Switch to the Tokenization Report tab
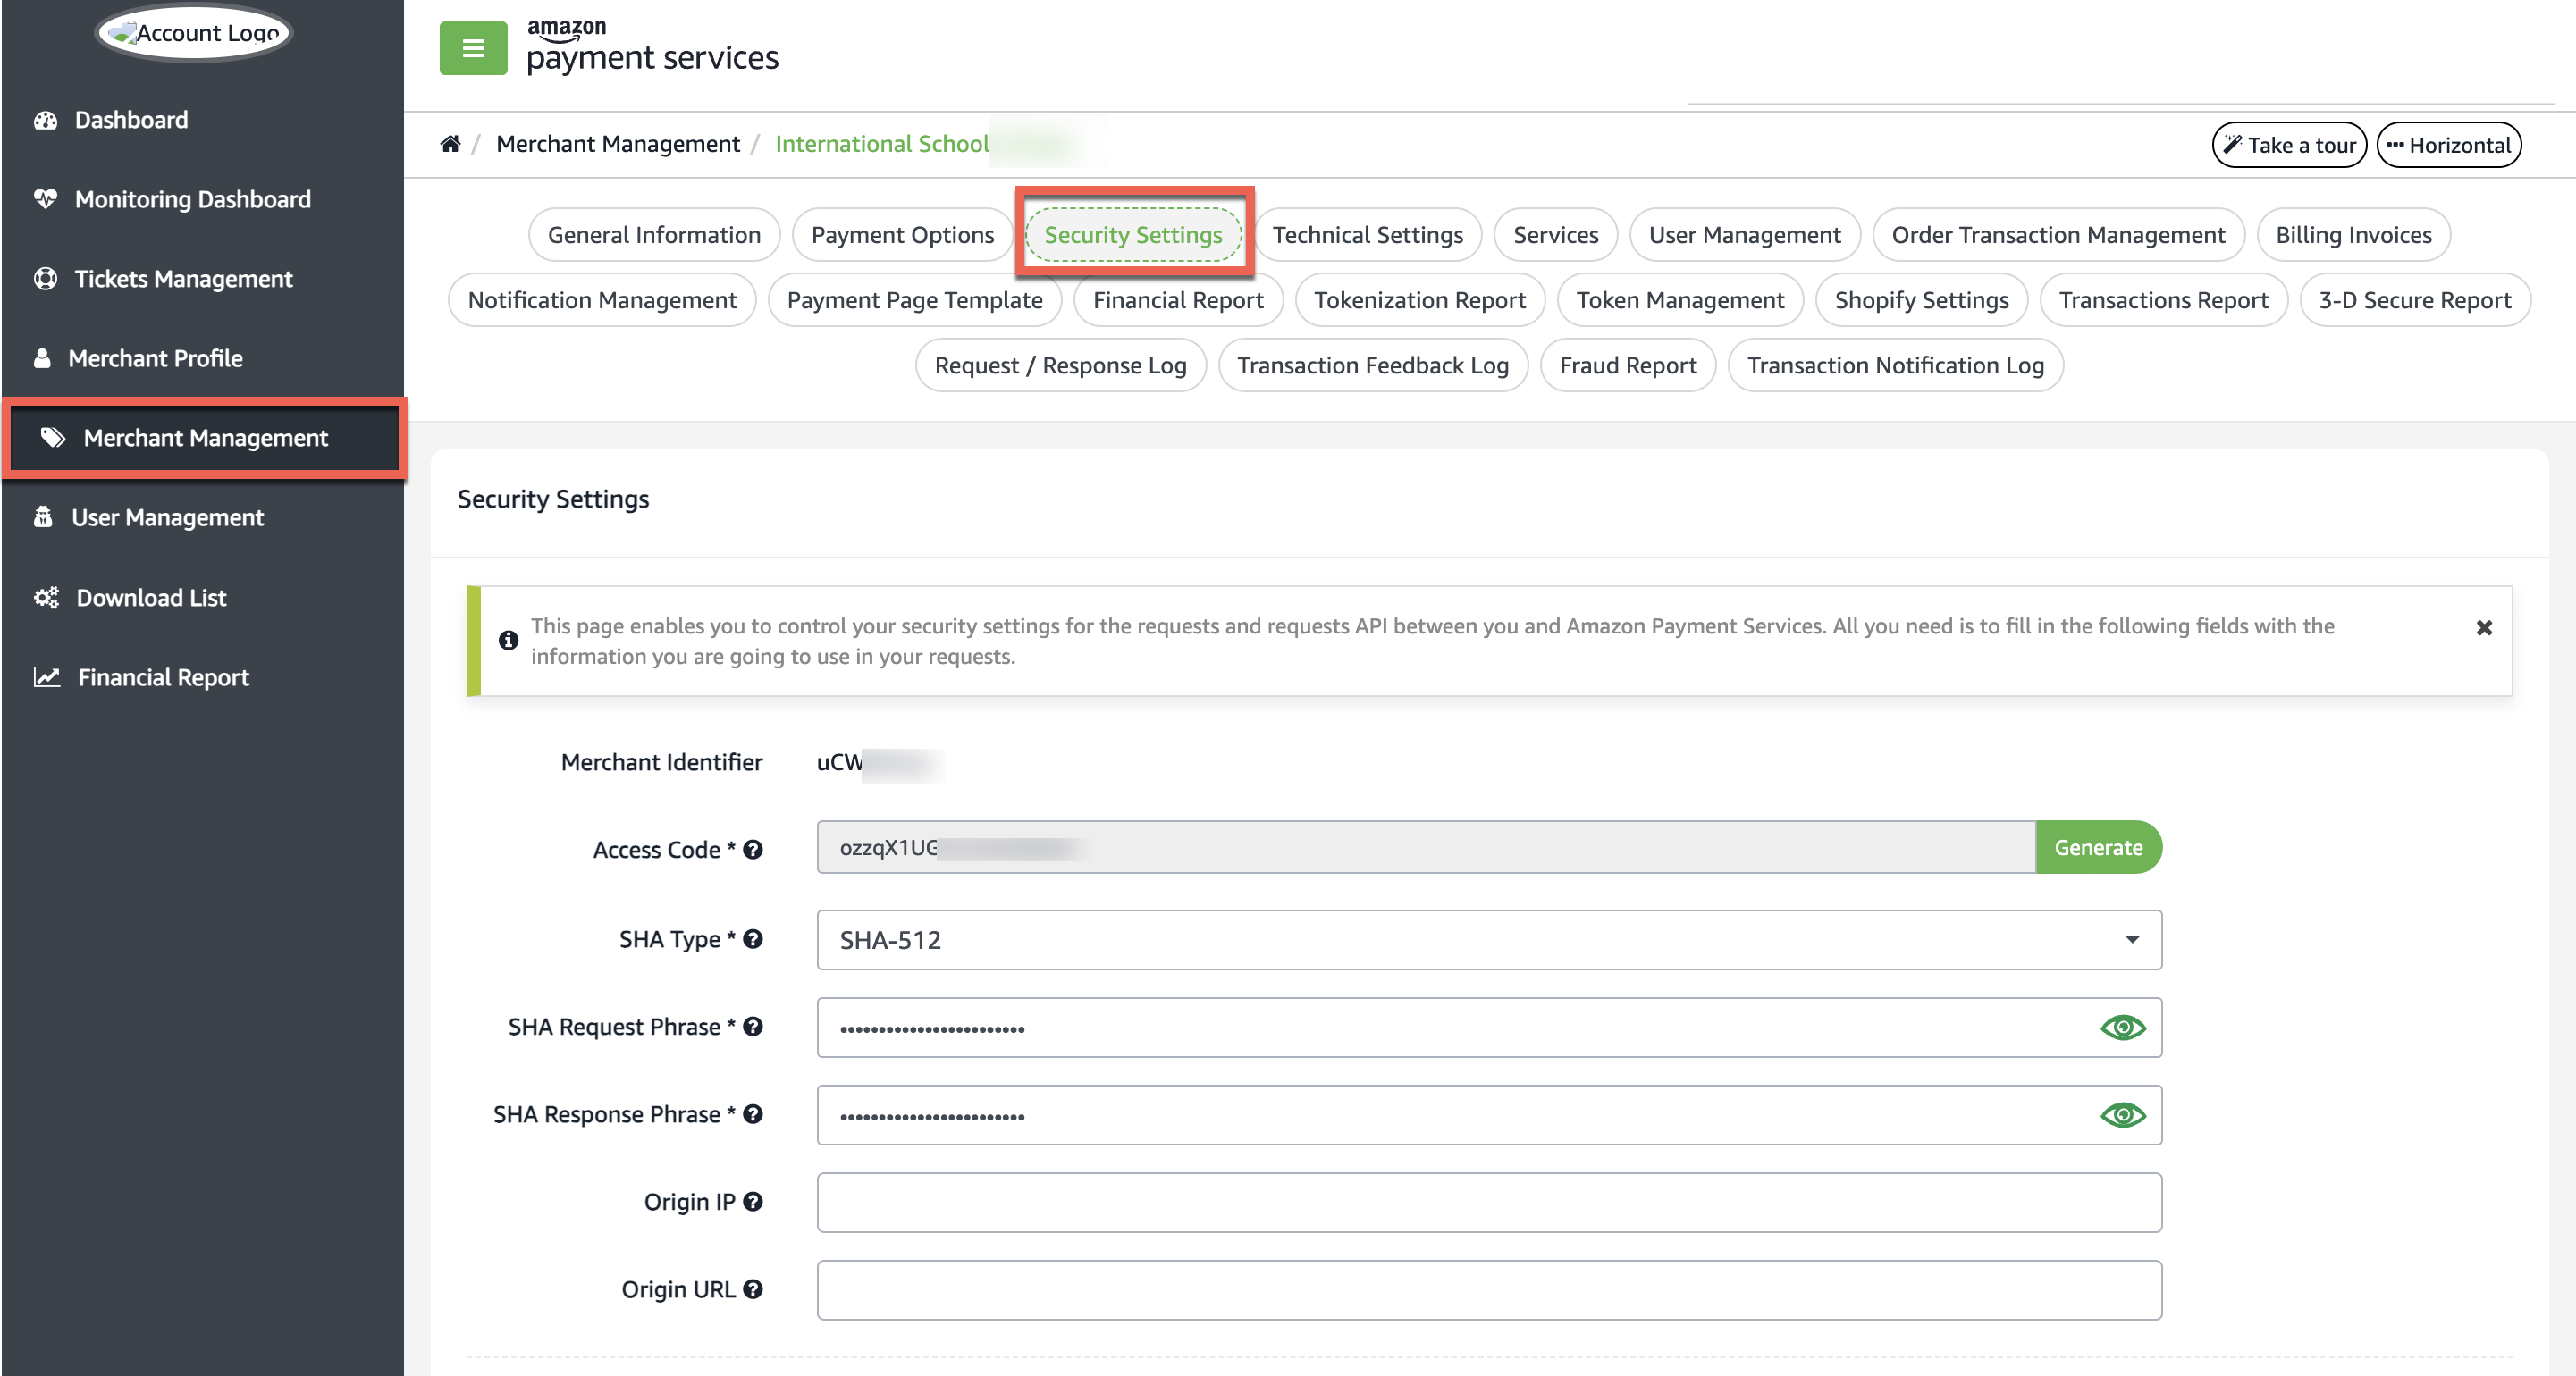2576x1376 pixels. click(x=1419, y=300)
